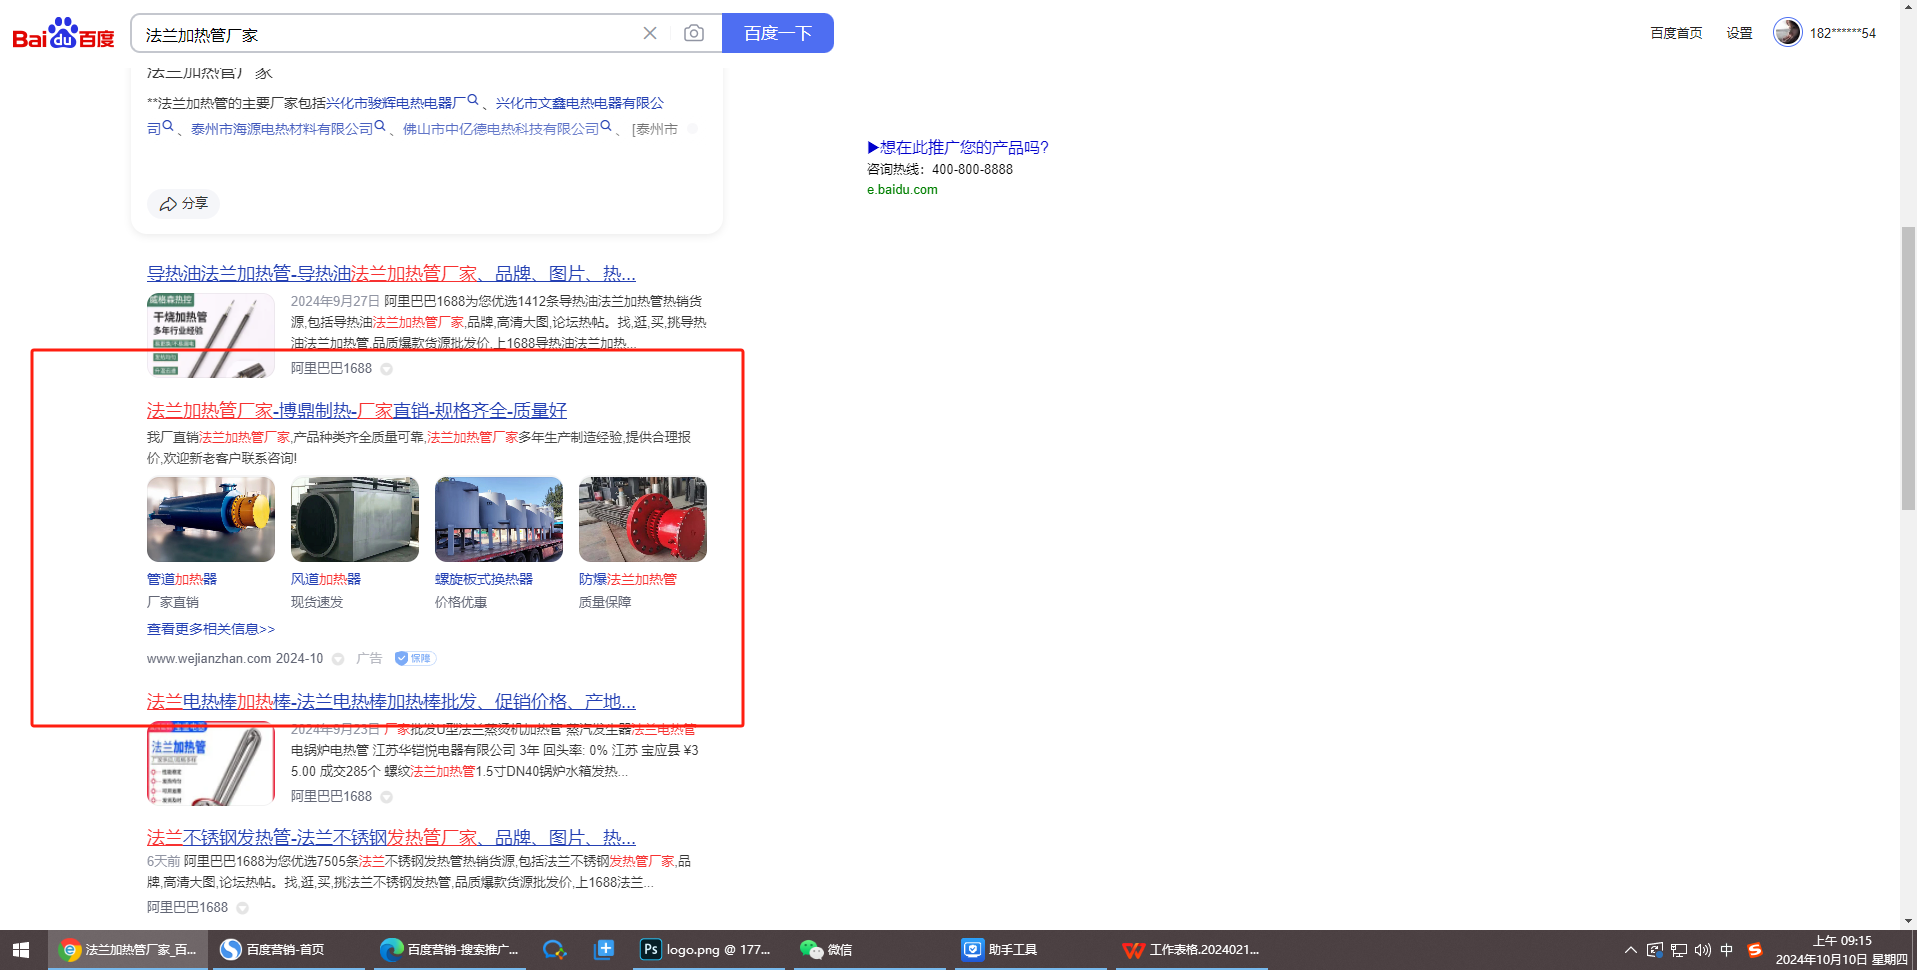Open the 兴化市骏辉电热电器厂 link
This screenshot has height=970, width=1917.
396,103
